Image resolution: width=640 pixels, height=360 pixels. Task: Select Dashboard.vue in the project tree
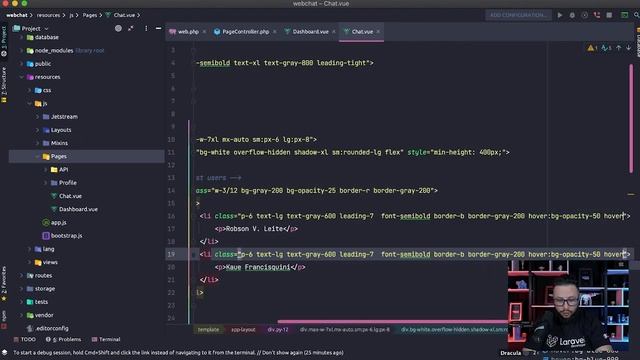click(78, 209)
